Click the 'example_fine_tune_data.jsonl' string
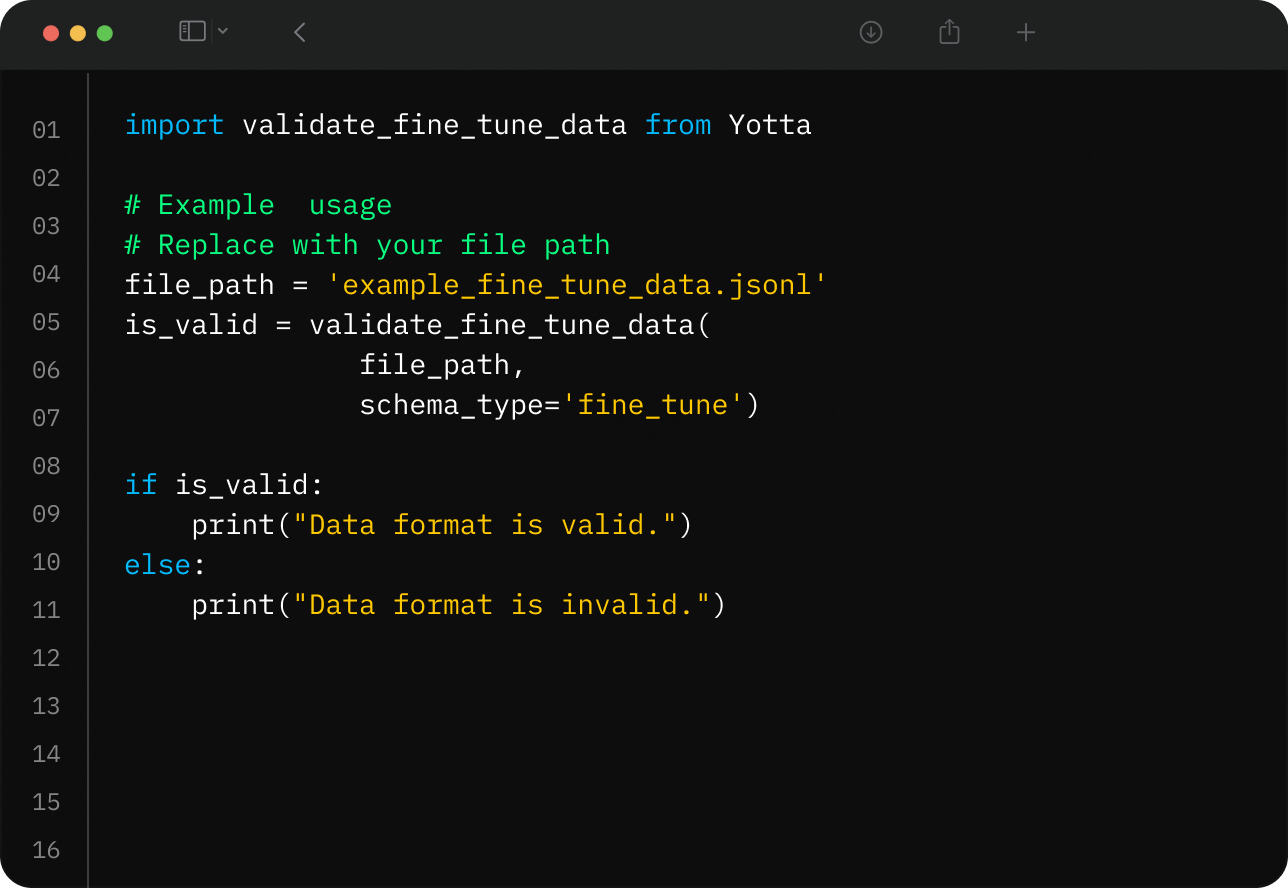The height and width of the screenshot is (888, 1288). click(577, 285)
